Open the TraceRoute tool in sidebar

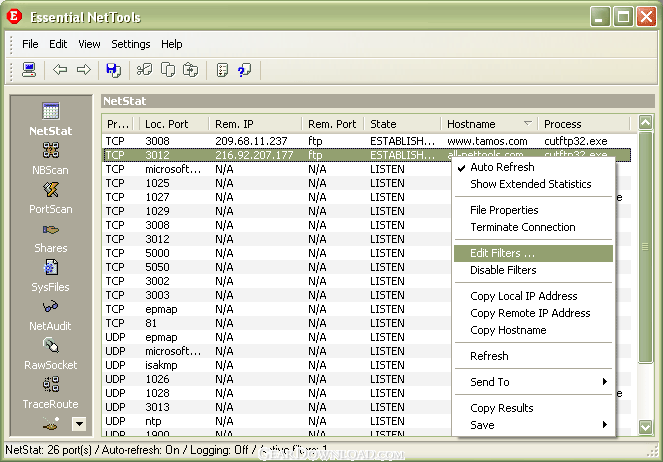(x=51, y=393)
